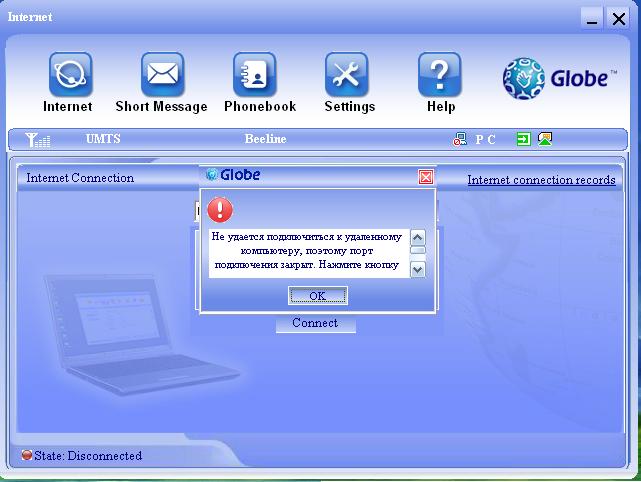Minimize the Internet window
The image size is (641, 482).
[592, 18]
